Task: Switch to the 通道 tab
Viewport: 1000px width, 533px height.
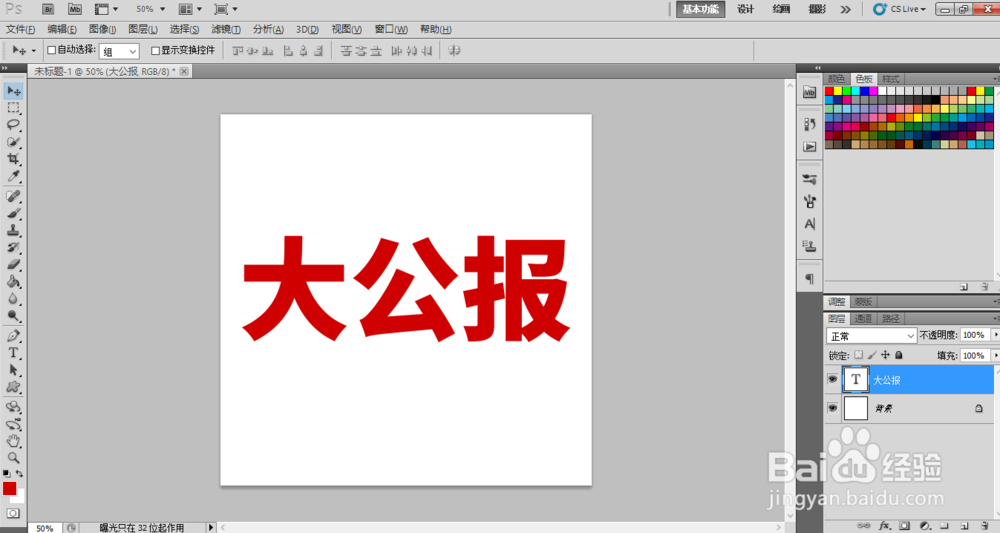Action: 863,318
